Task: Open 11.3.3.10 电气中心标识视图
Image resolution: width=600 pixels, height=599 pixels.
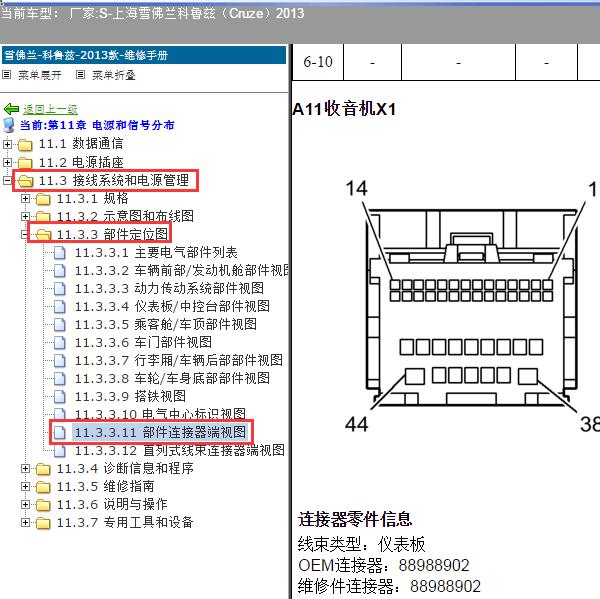Action: (160, 413)
